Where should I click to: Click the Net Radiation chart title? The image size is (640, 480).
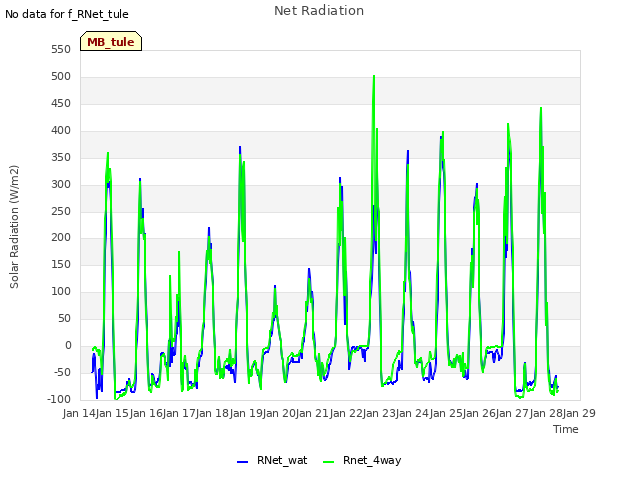point(319,11)
